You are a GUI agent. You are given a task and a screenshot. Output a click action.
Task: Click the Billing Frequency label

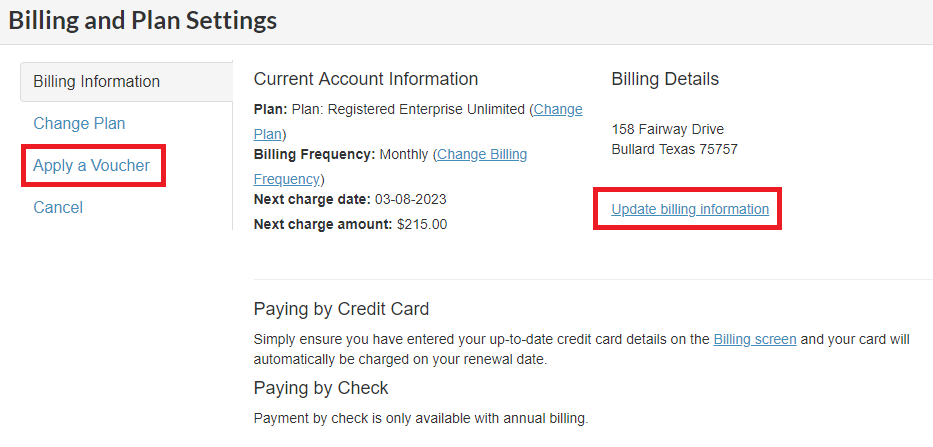tap(314, 154)
